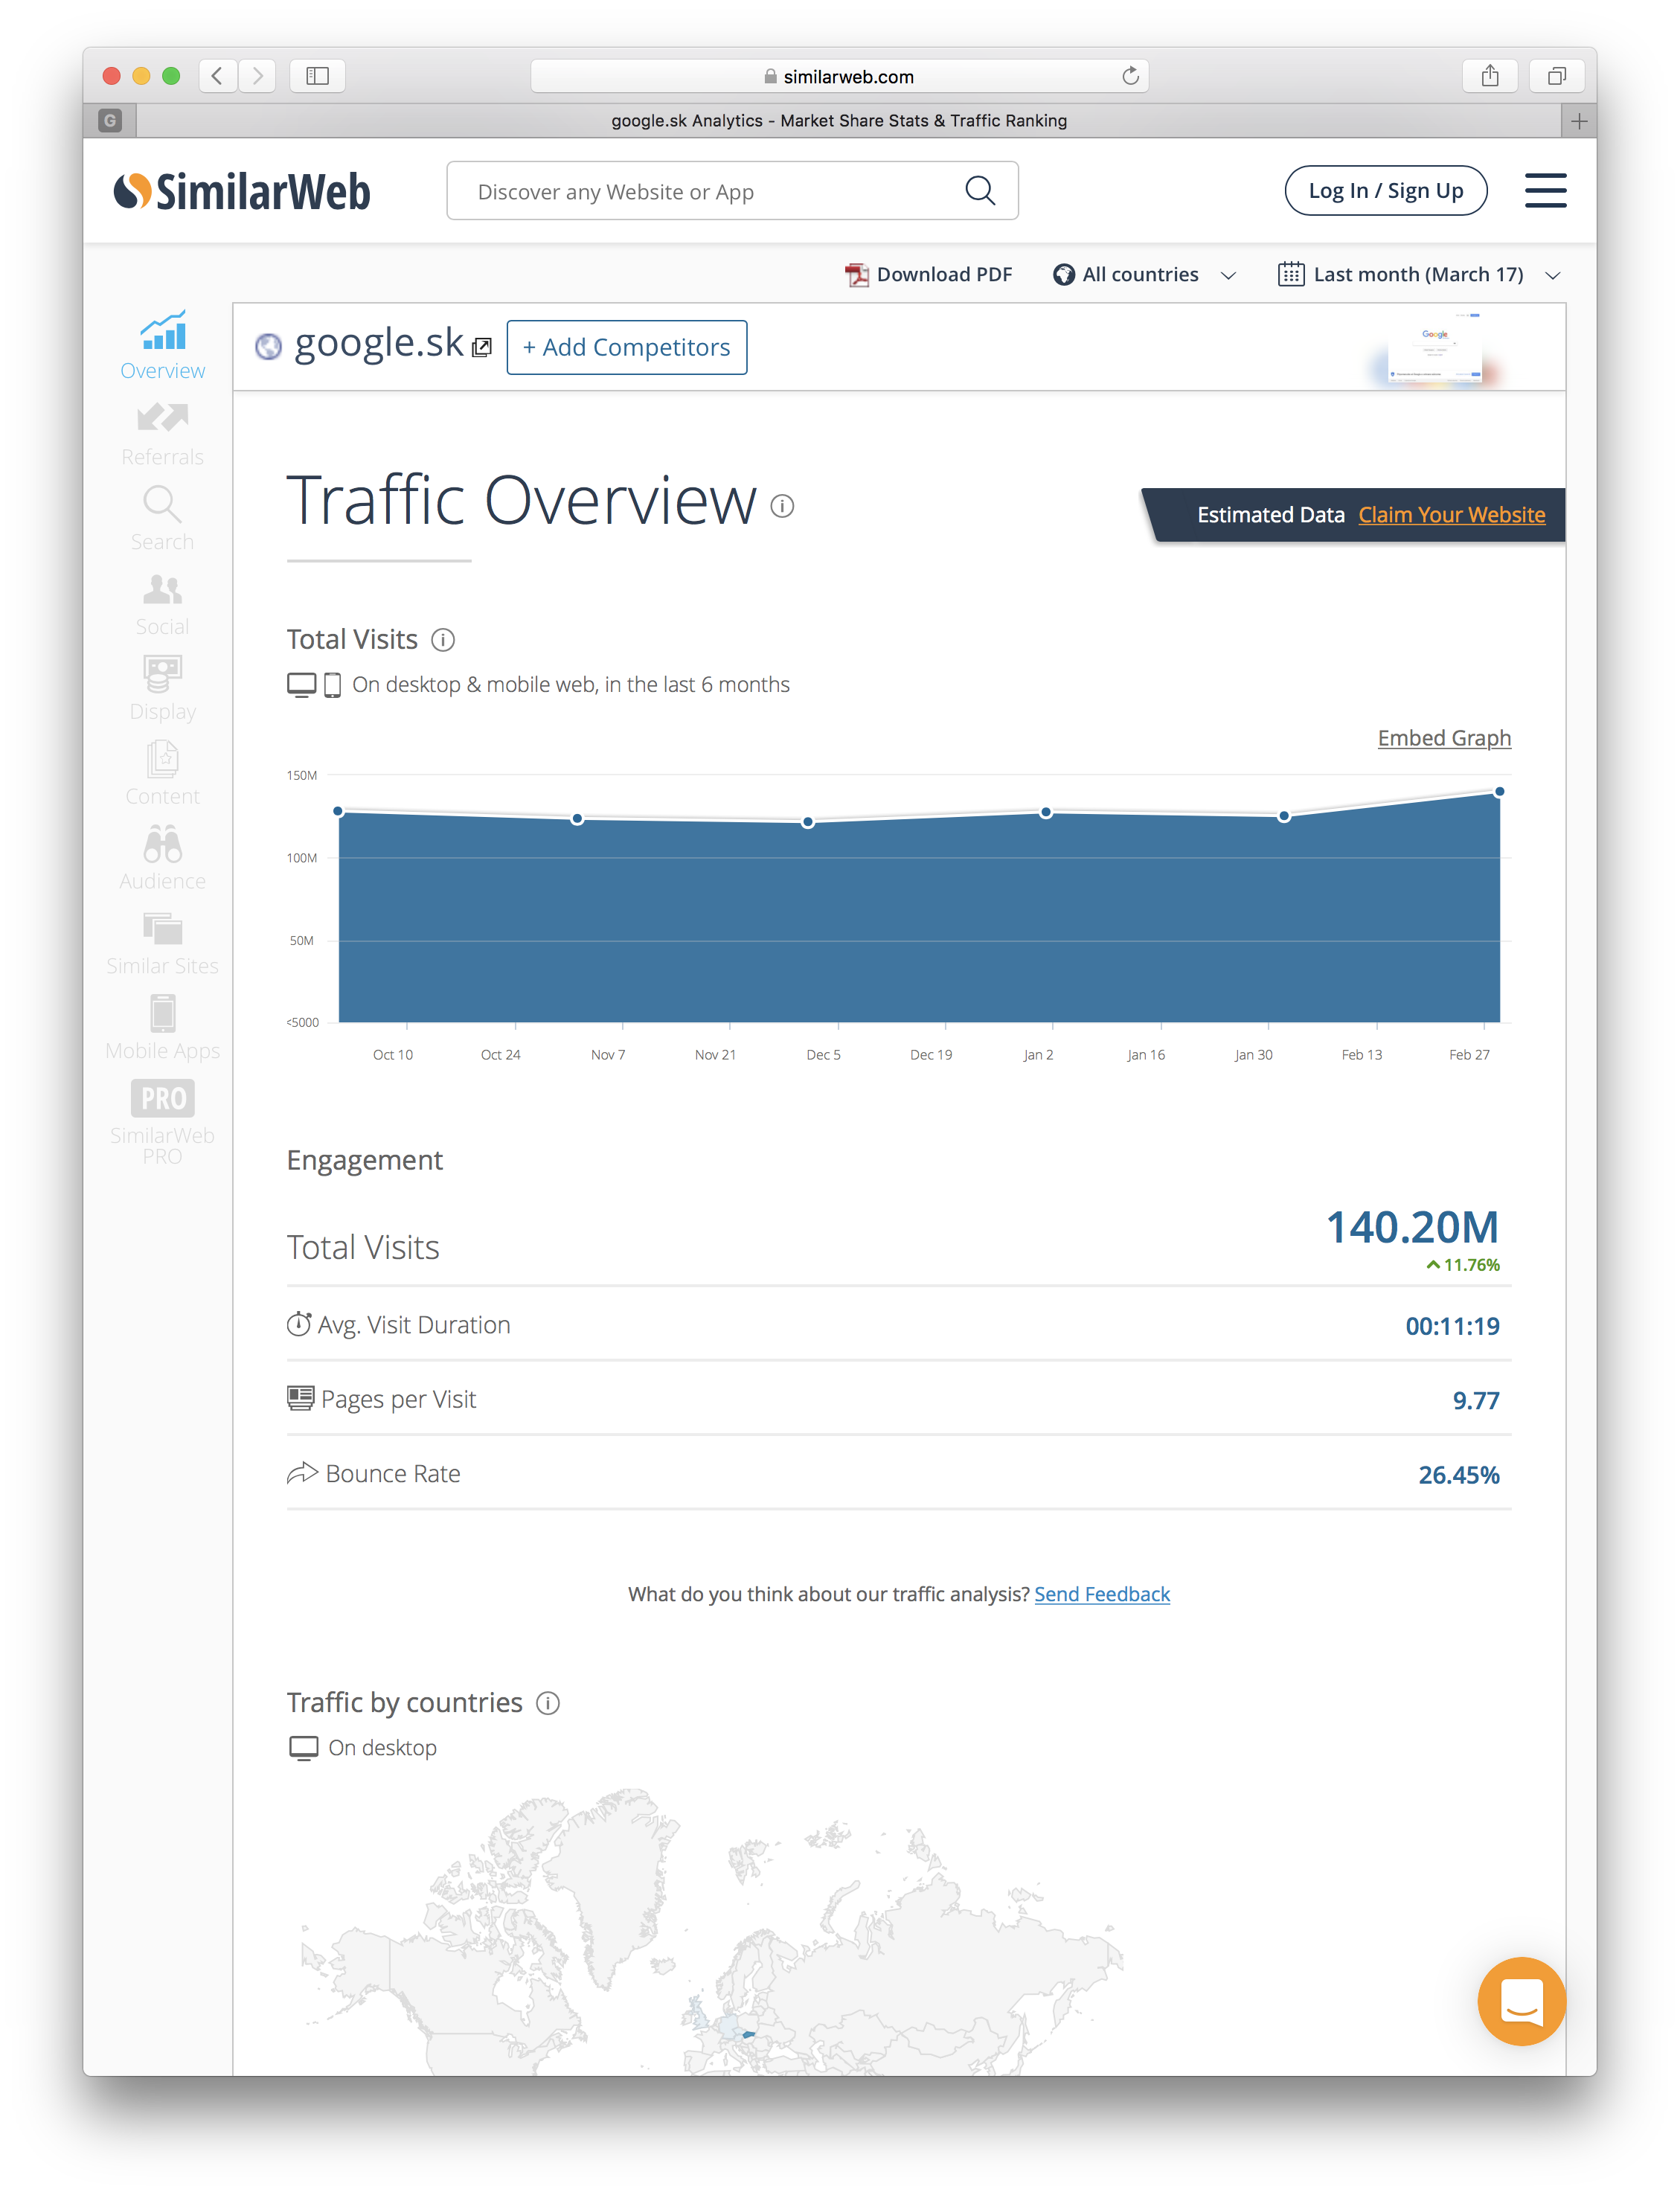Click Log In / Sign Up button
The image size is (1680, 2195).
[1385, 190]
